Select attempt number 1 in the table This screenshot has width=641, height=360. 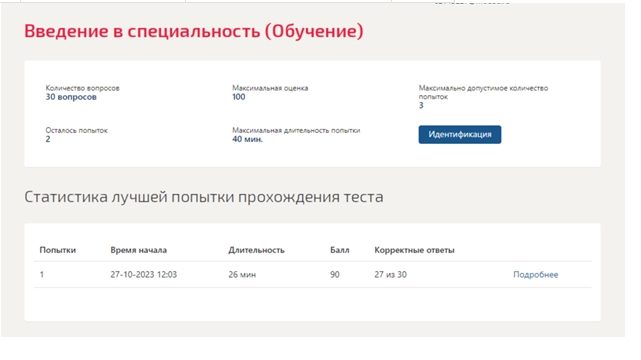pyautogui.click(x=42, y=275)
